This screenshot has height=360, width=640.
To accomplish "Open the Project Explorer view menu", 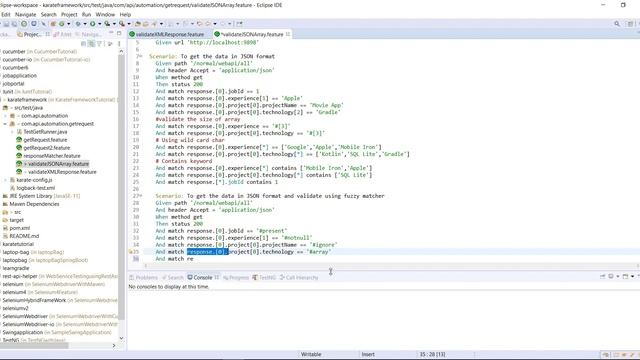I will pos(119,43).
